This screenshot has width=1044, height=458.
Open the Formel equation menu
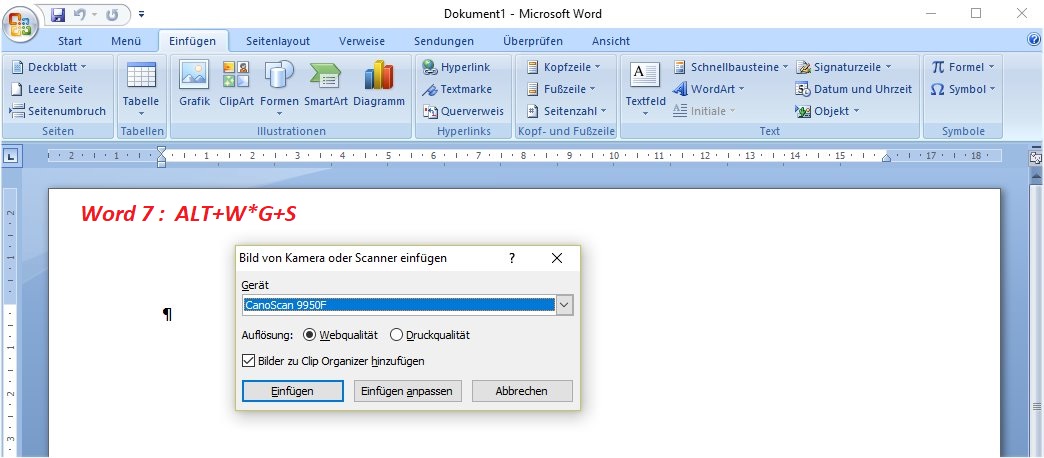point(963,67)
